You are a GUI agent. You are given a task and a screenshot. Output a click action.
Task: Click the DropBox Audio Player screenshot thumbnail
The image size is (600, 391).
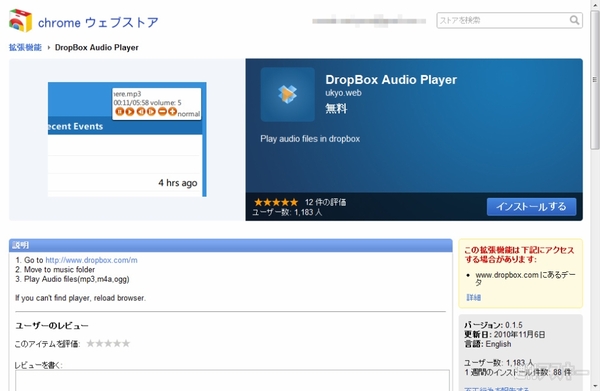[x=127, y=139]
